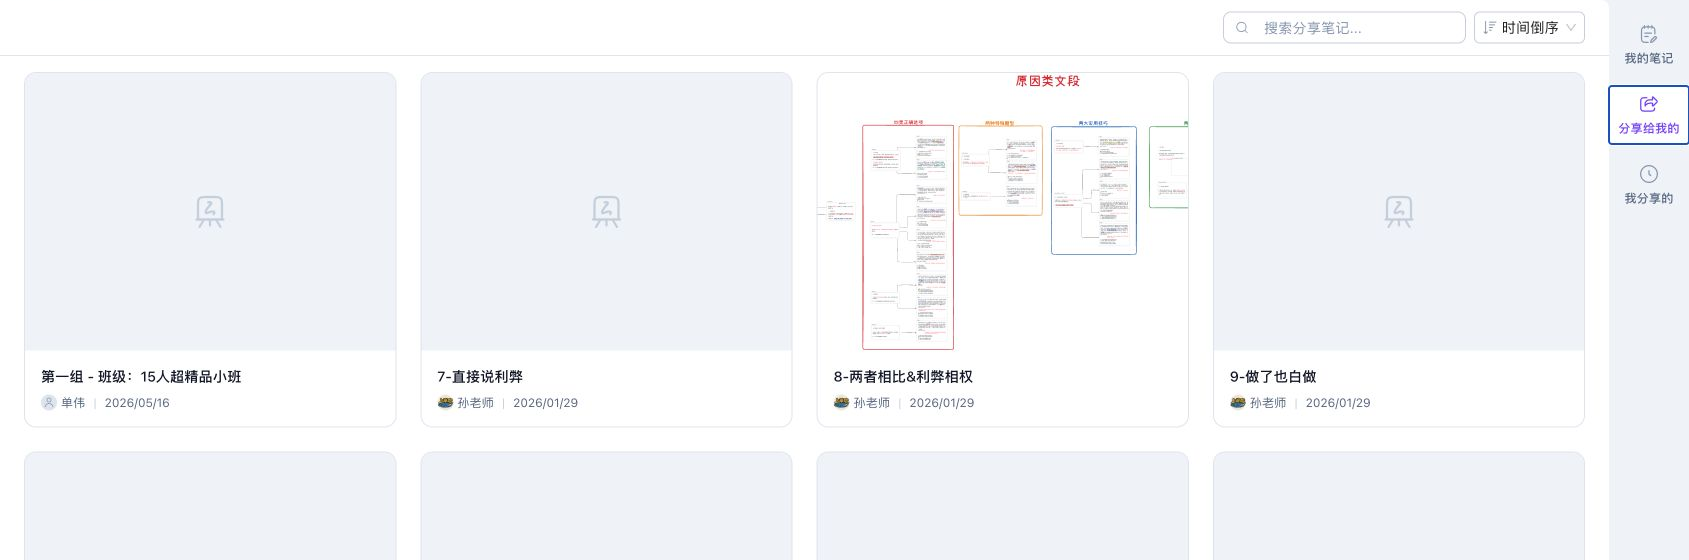Viewport: 1689px width, 560px height.
Task: Click the sort order icon beside 时间倒序
Action: 1489,28
